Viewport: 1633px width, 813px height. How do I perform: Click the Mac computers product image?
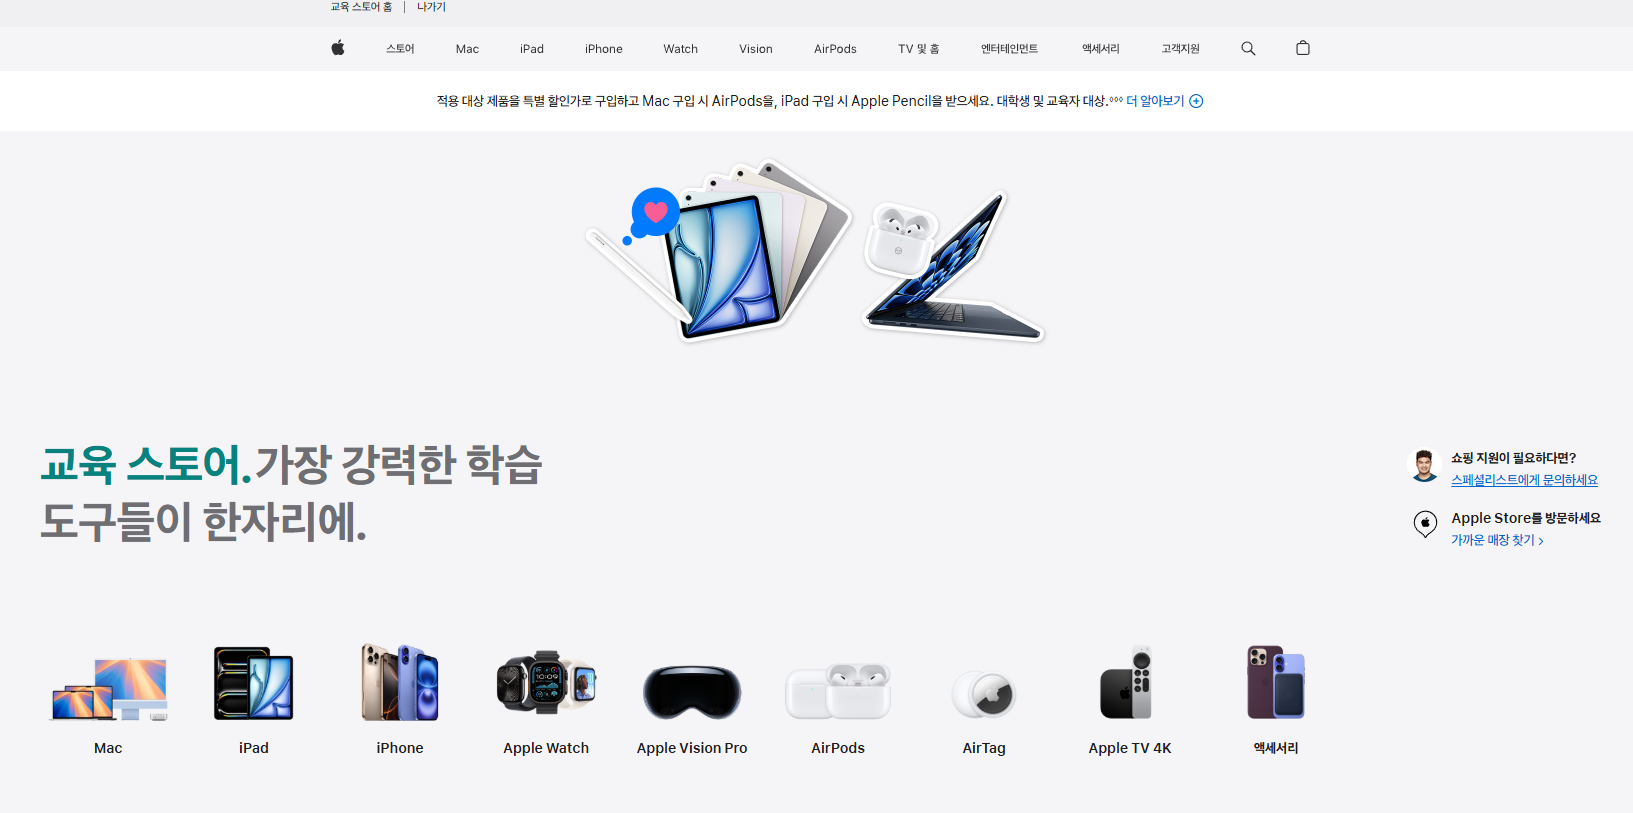[108, 688]
